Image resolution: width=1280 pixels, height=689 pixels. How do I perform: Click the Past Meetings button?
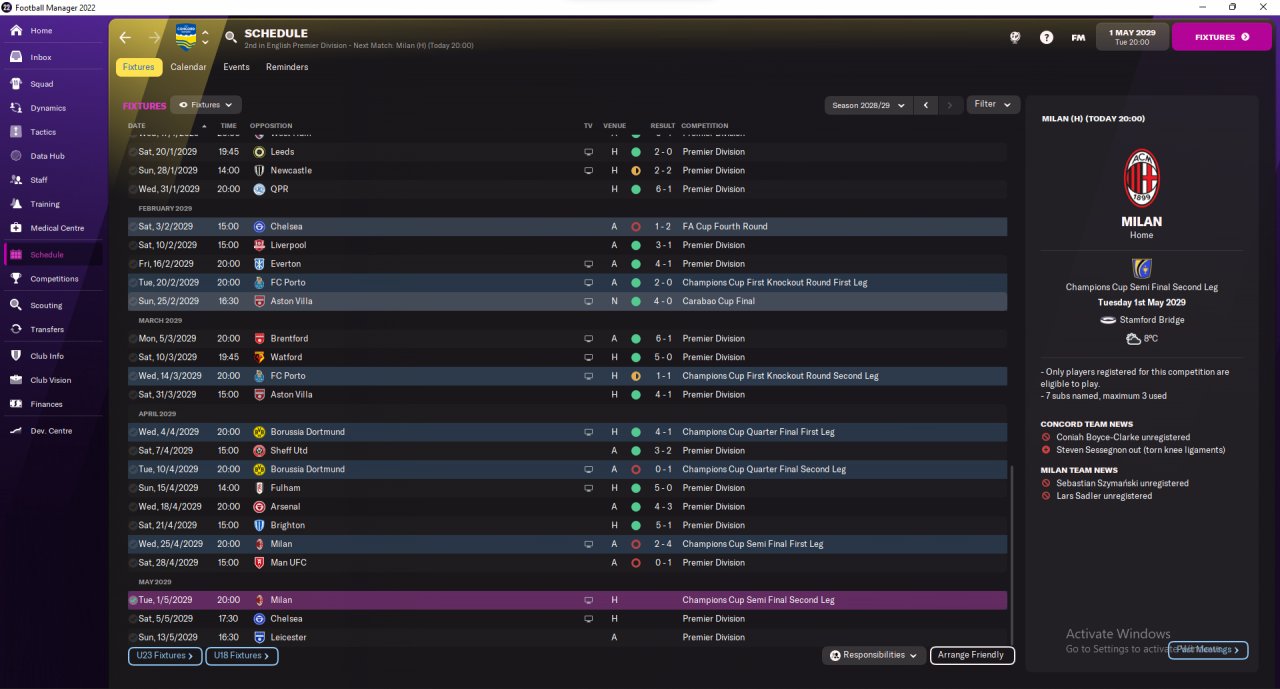[1208, 650]
